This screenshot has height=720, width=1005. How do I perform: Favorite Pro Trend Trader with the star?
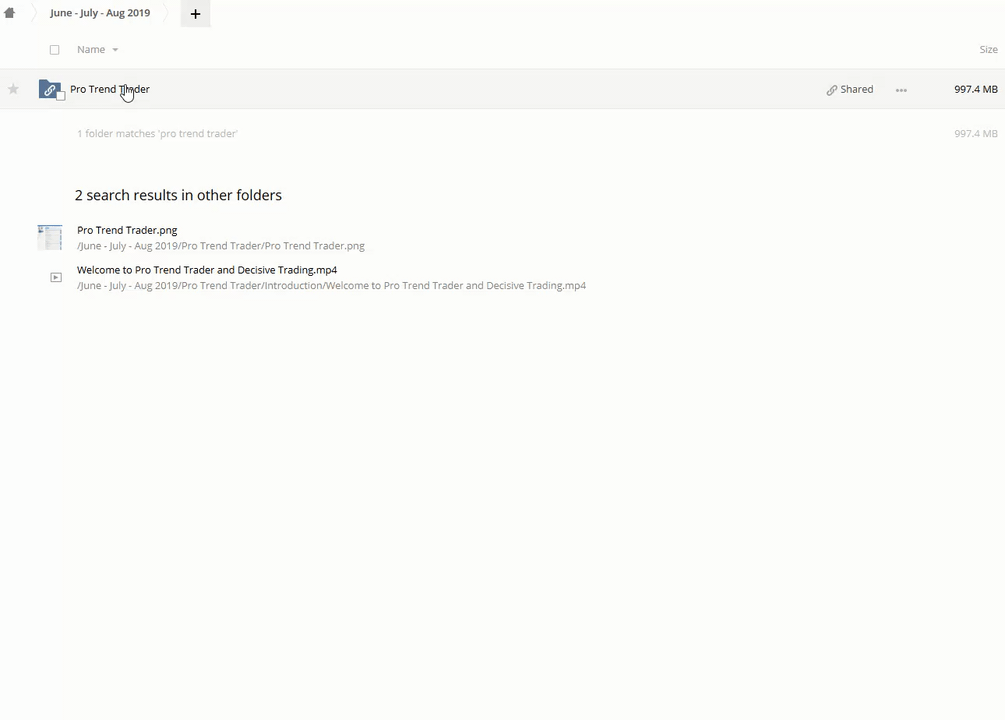[x=13, y=89]
